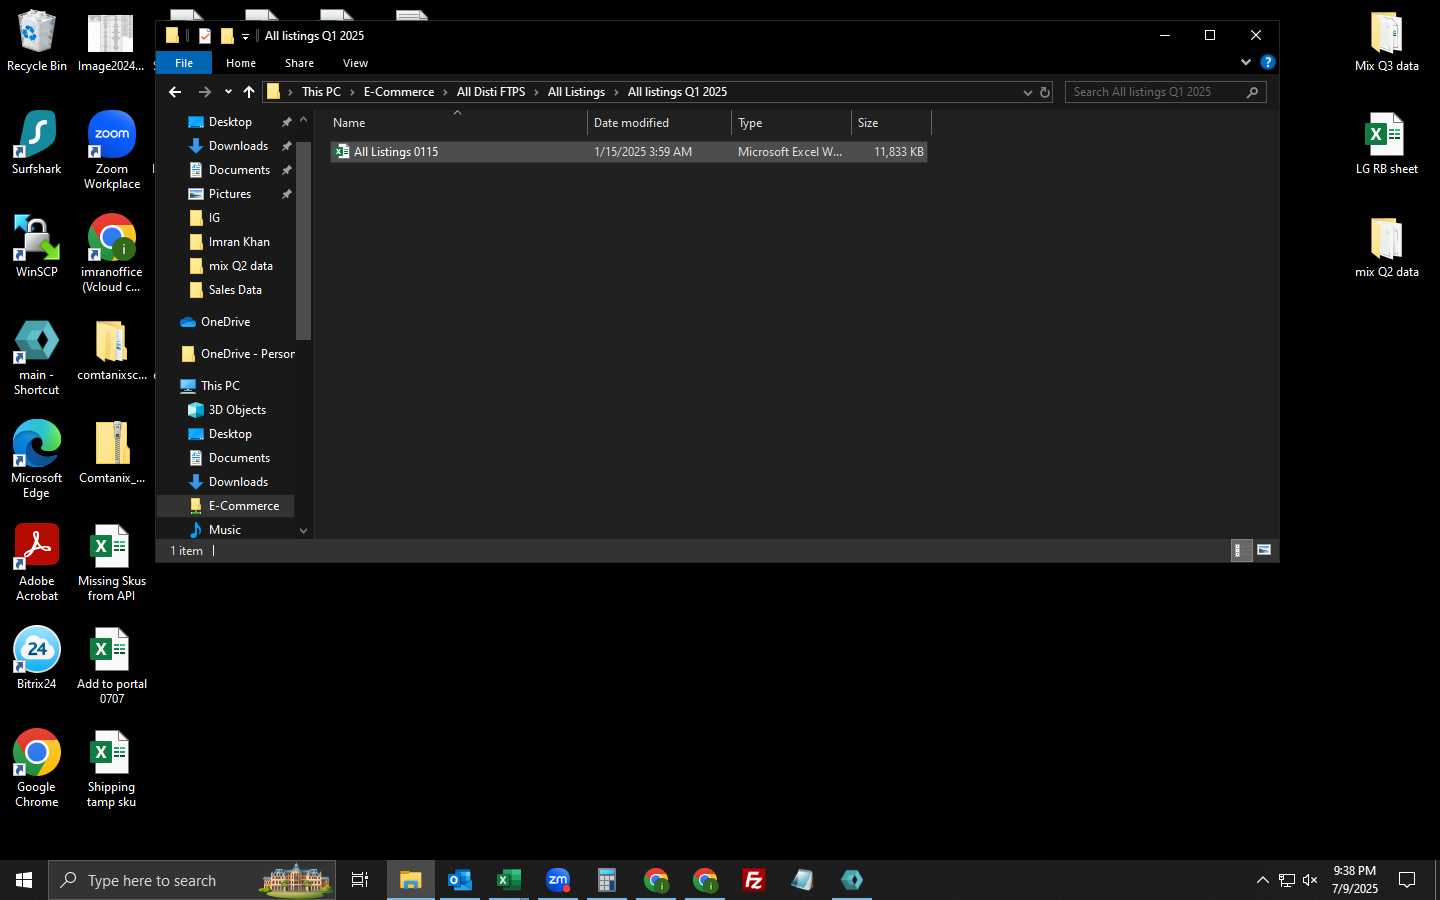Go to E-Commerce in the address breadcrumb
Viewport: 1440px width, 900px height.
(x=399, y=92)
